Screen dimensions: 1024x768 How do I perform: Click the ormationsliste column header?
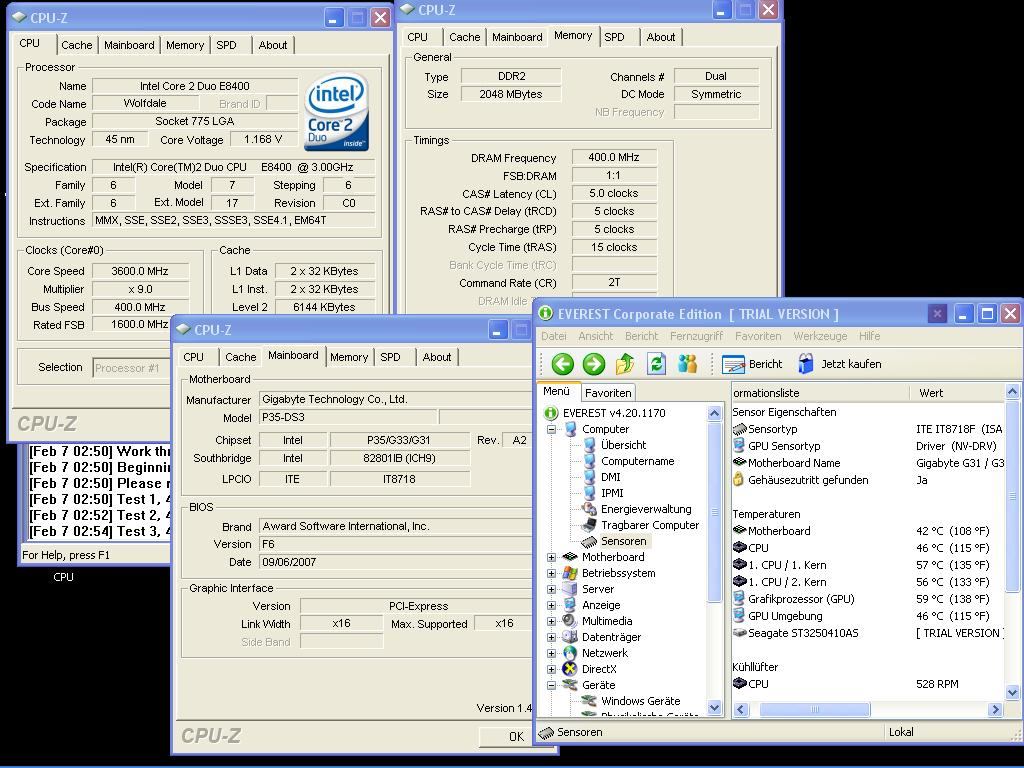pyautogui.click(x=820, y=392)
